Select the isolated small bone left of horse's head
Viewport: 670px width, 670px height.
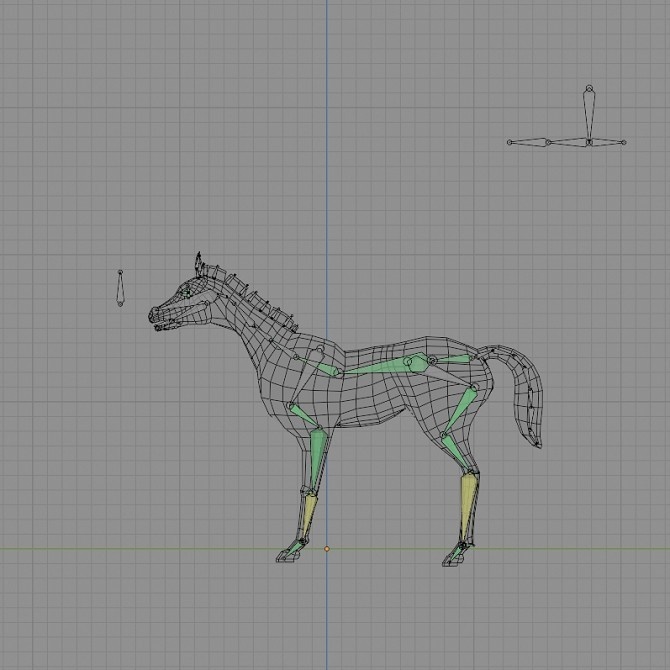[x=120, y=288]
